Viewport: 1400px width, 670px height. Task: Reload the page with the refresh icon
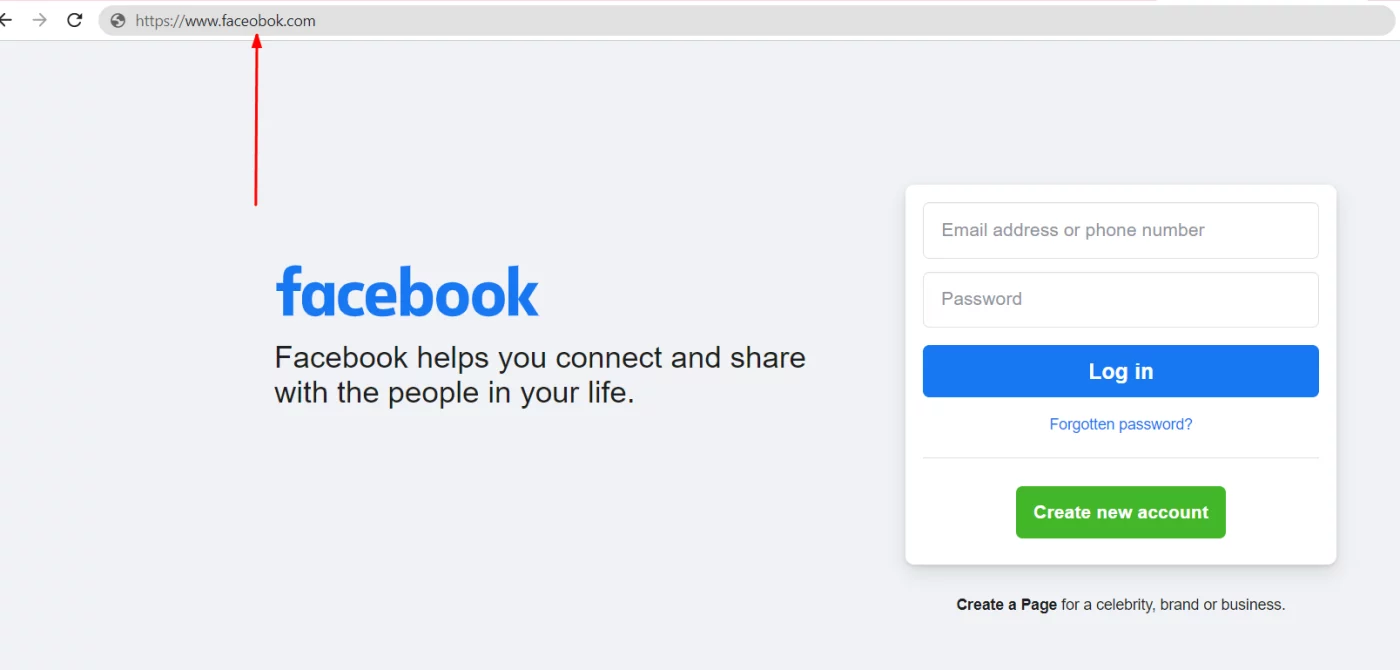pyautogui.click(x=74, y=20)
